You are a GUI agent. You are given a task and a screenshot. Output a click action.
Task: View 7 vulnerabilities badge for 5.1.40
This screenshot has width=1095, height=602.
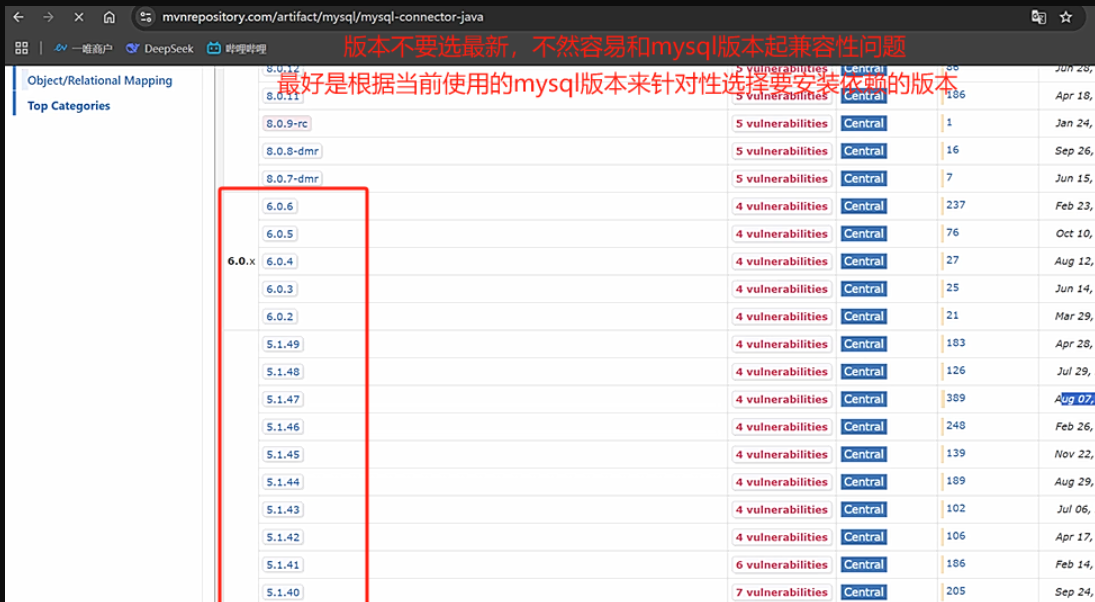click(781, 592)
